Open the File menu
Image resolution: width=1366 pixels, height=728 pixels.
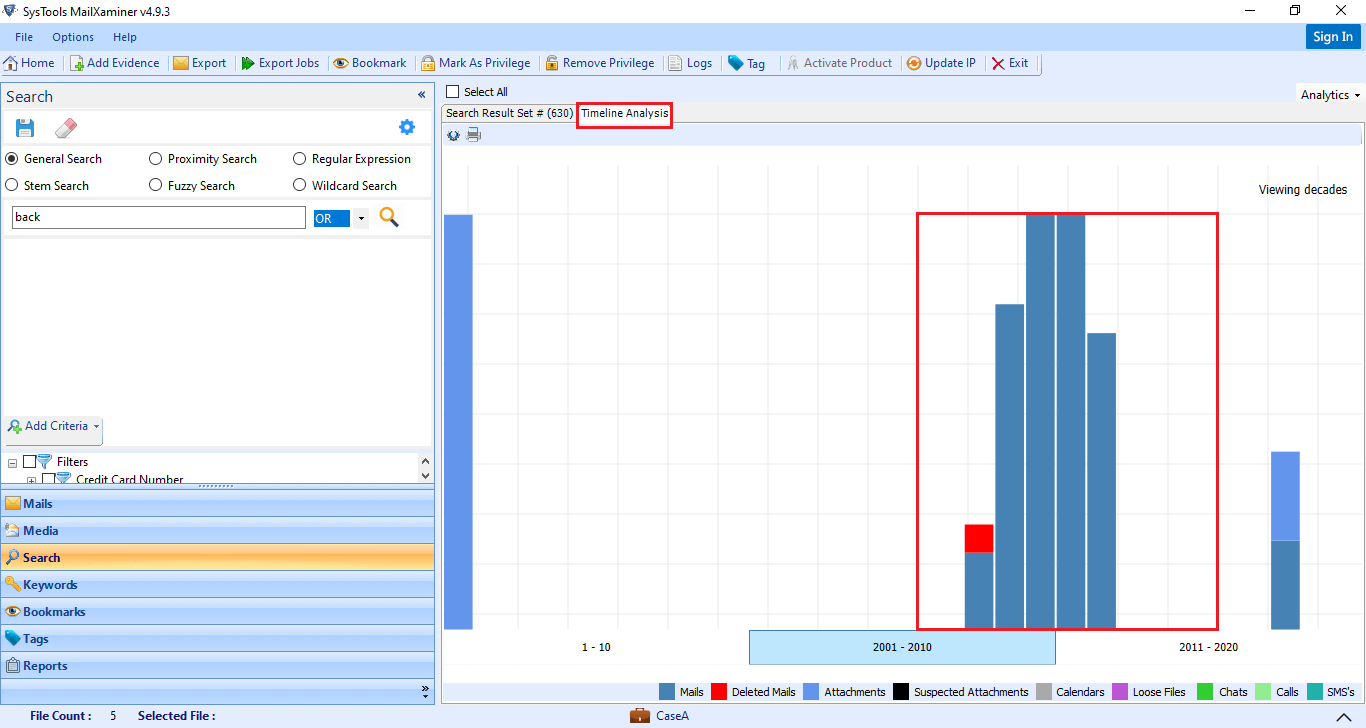(x=24, y=37)
